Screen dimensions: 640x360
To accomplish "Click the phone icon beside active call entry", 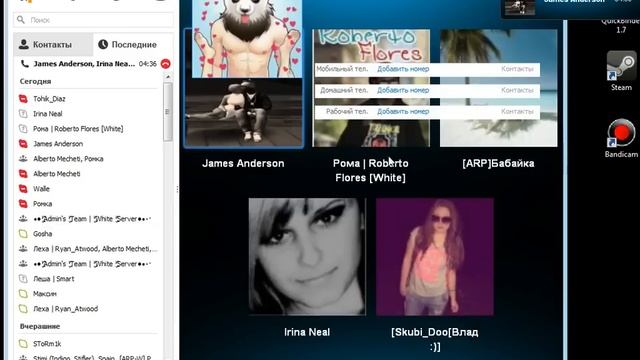I will [24, 64].
